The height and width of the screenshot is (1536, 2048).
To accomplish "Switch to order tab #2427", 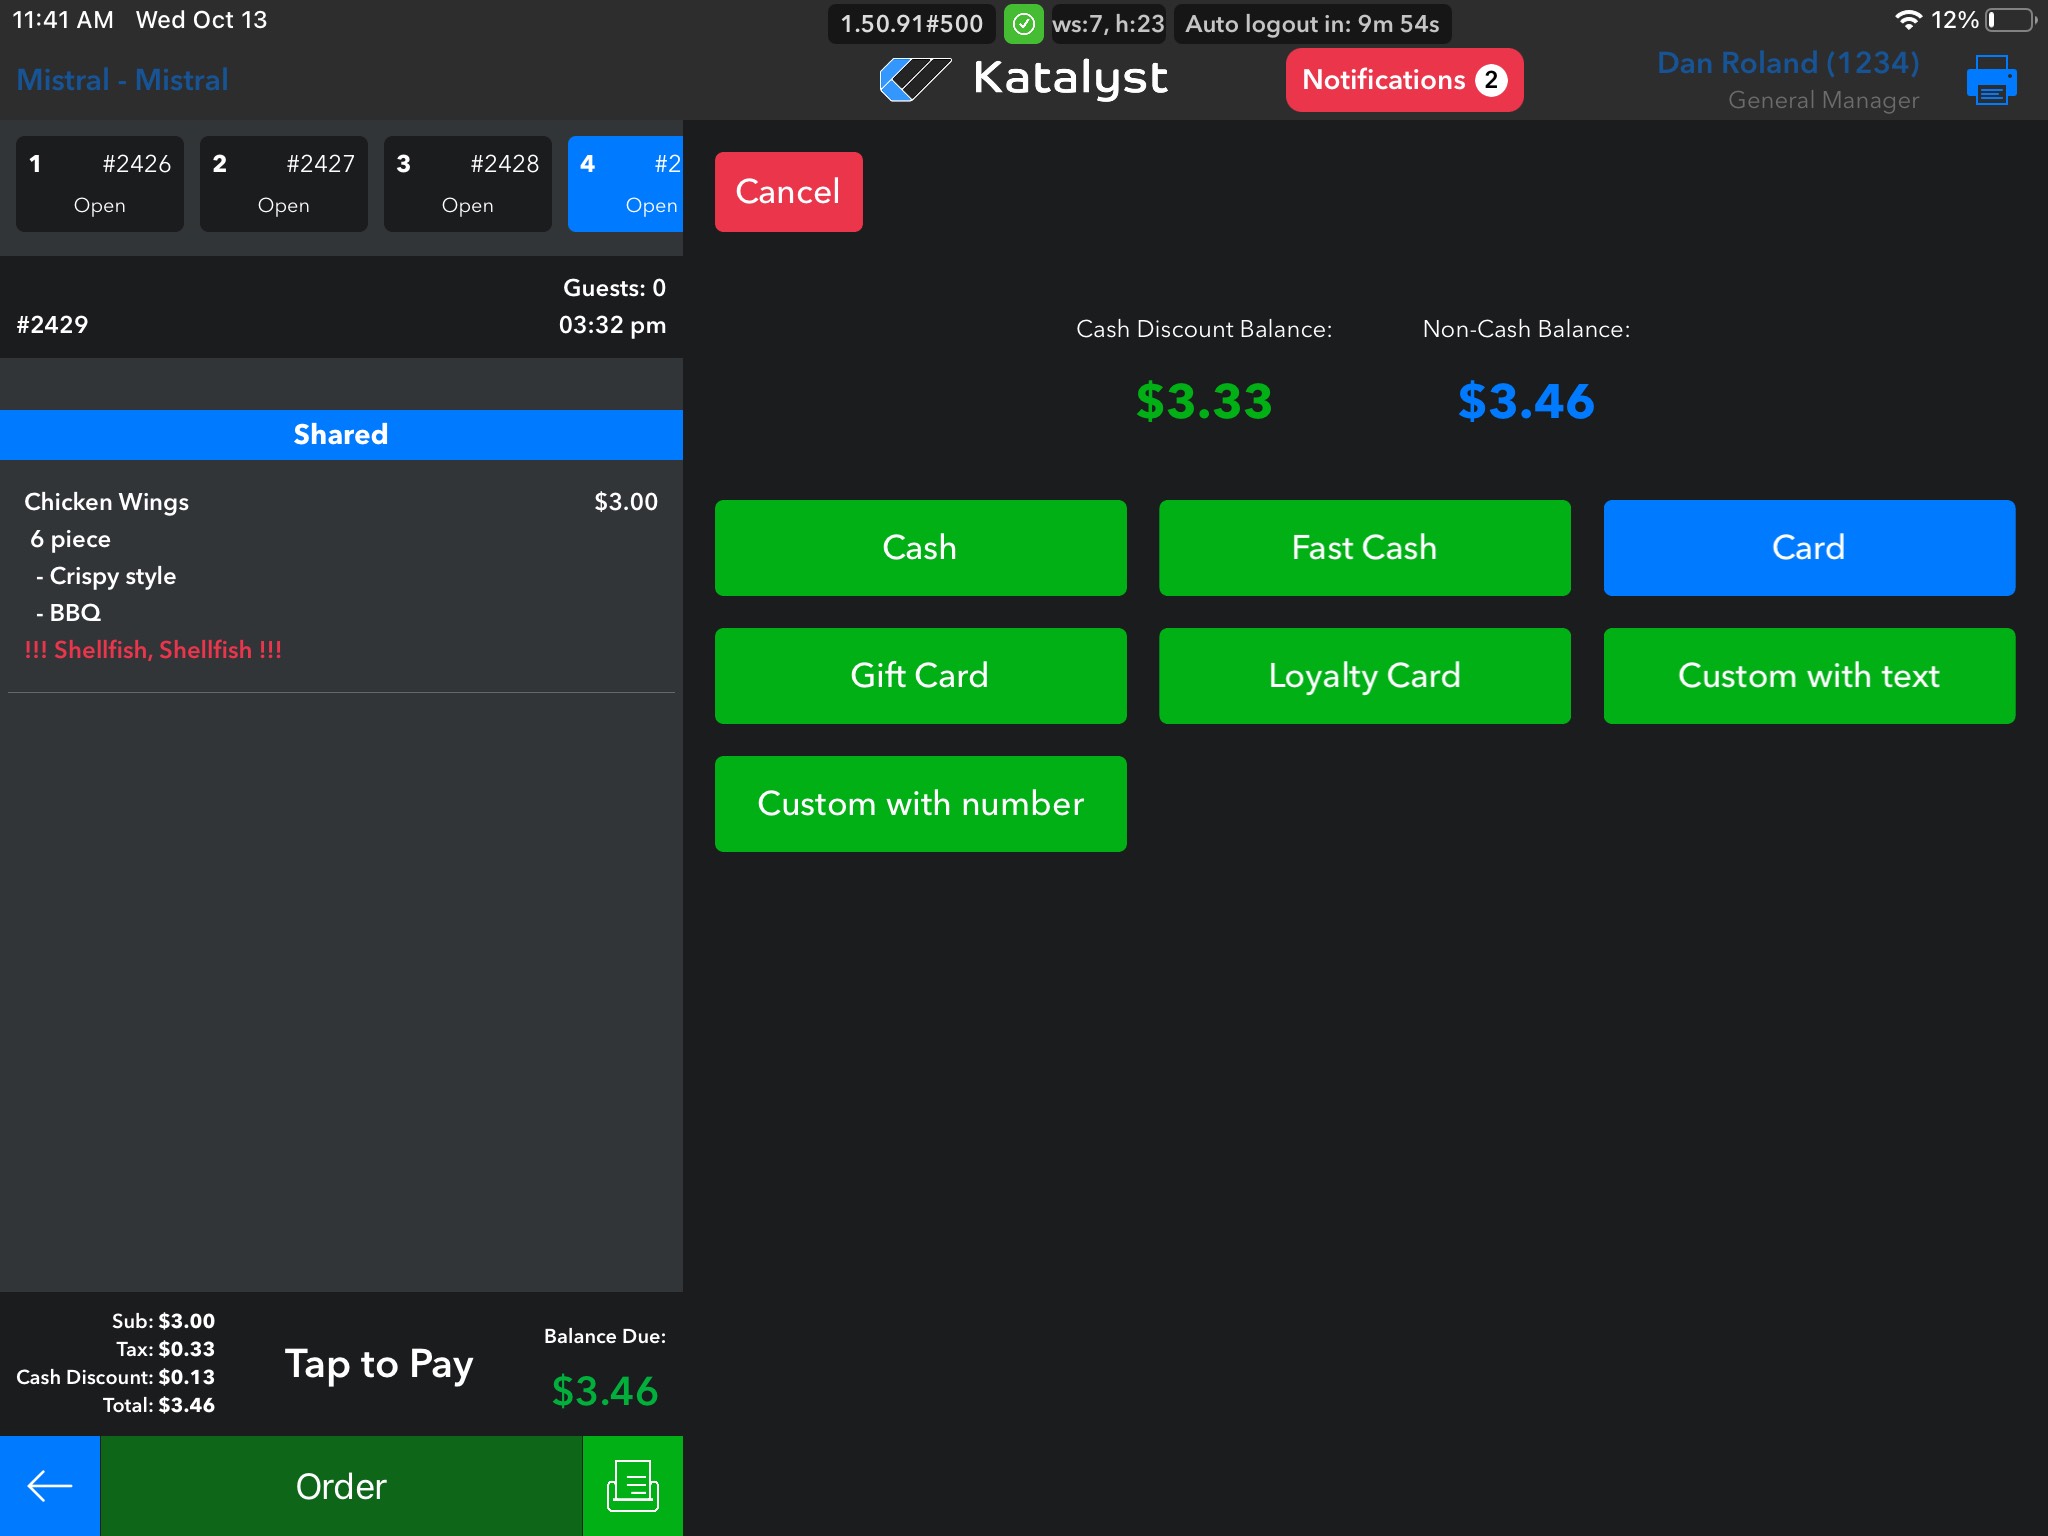I will tap(284, 184).
